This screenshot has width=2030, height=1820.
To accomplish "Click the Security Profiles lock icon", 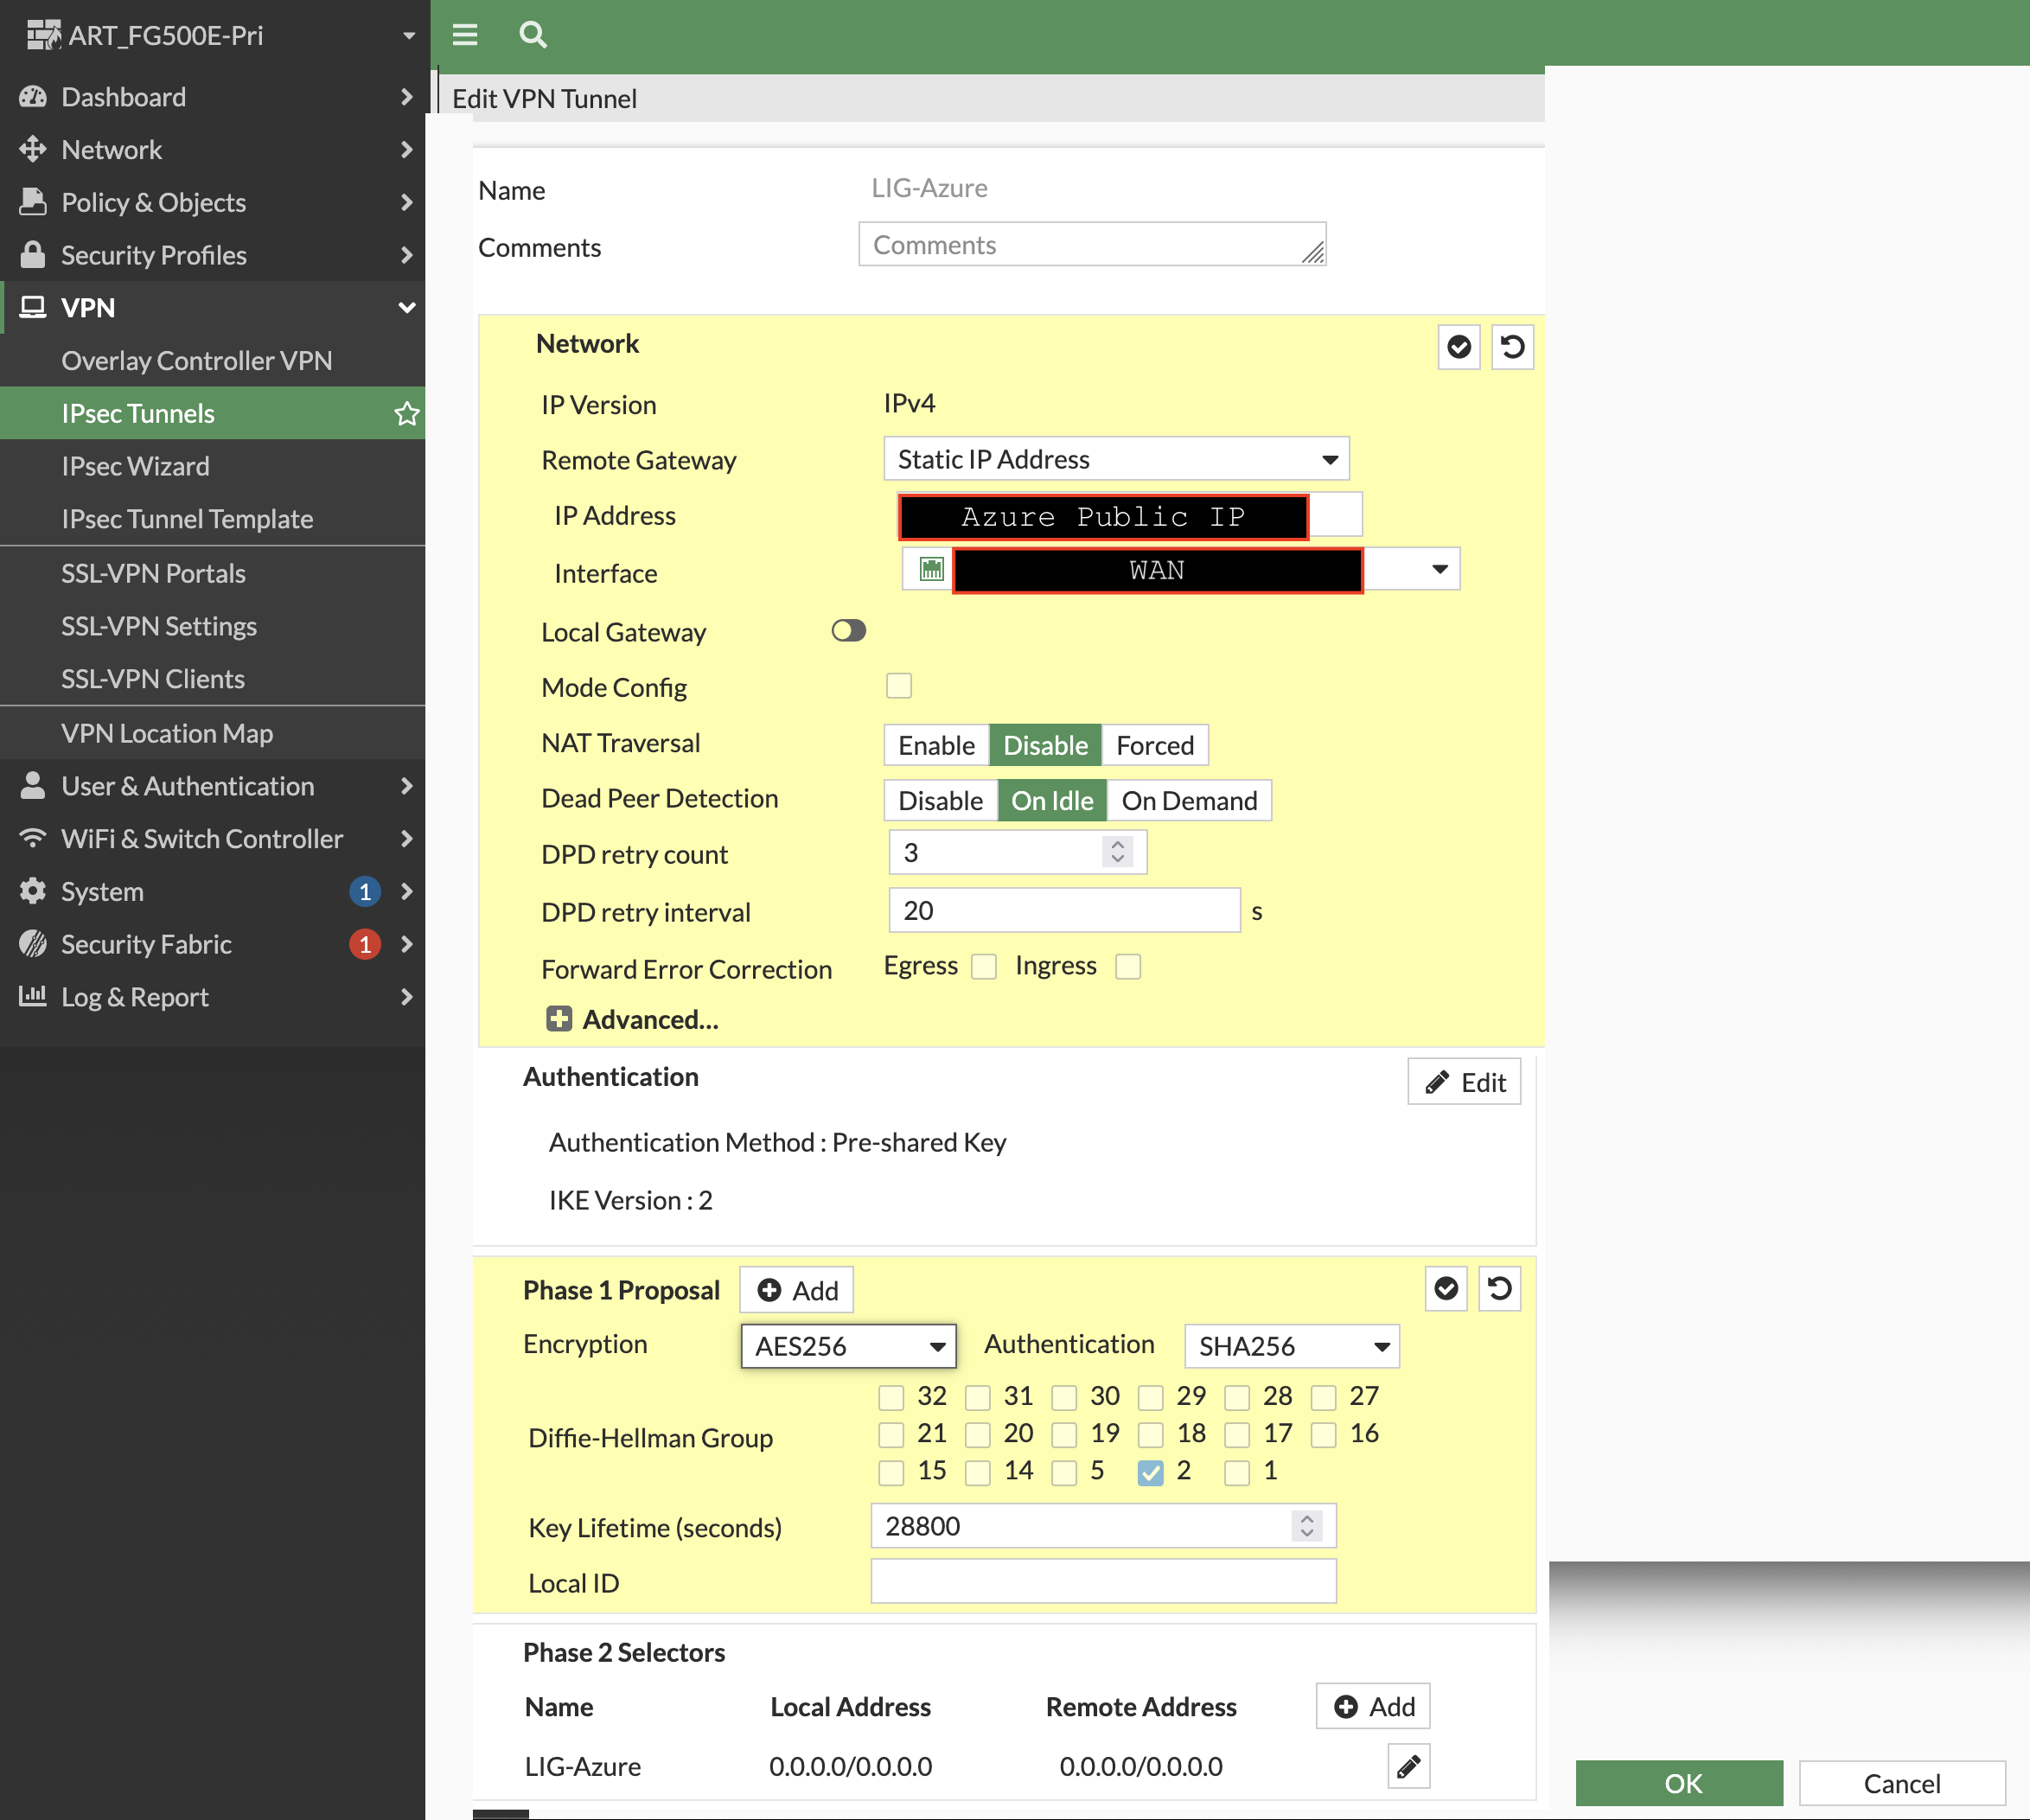I will 33,255.
